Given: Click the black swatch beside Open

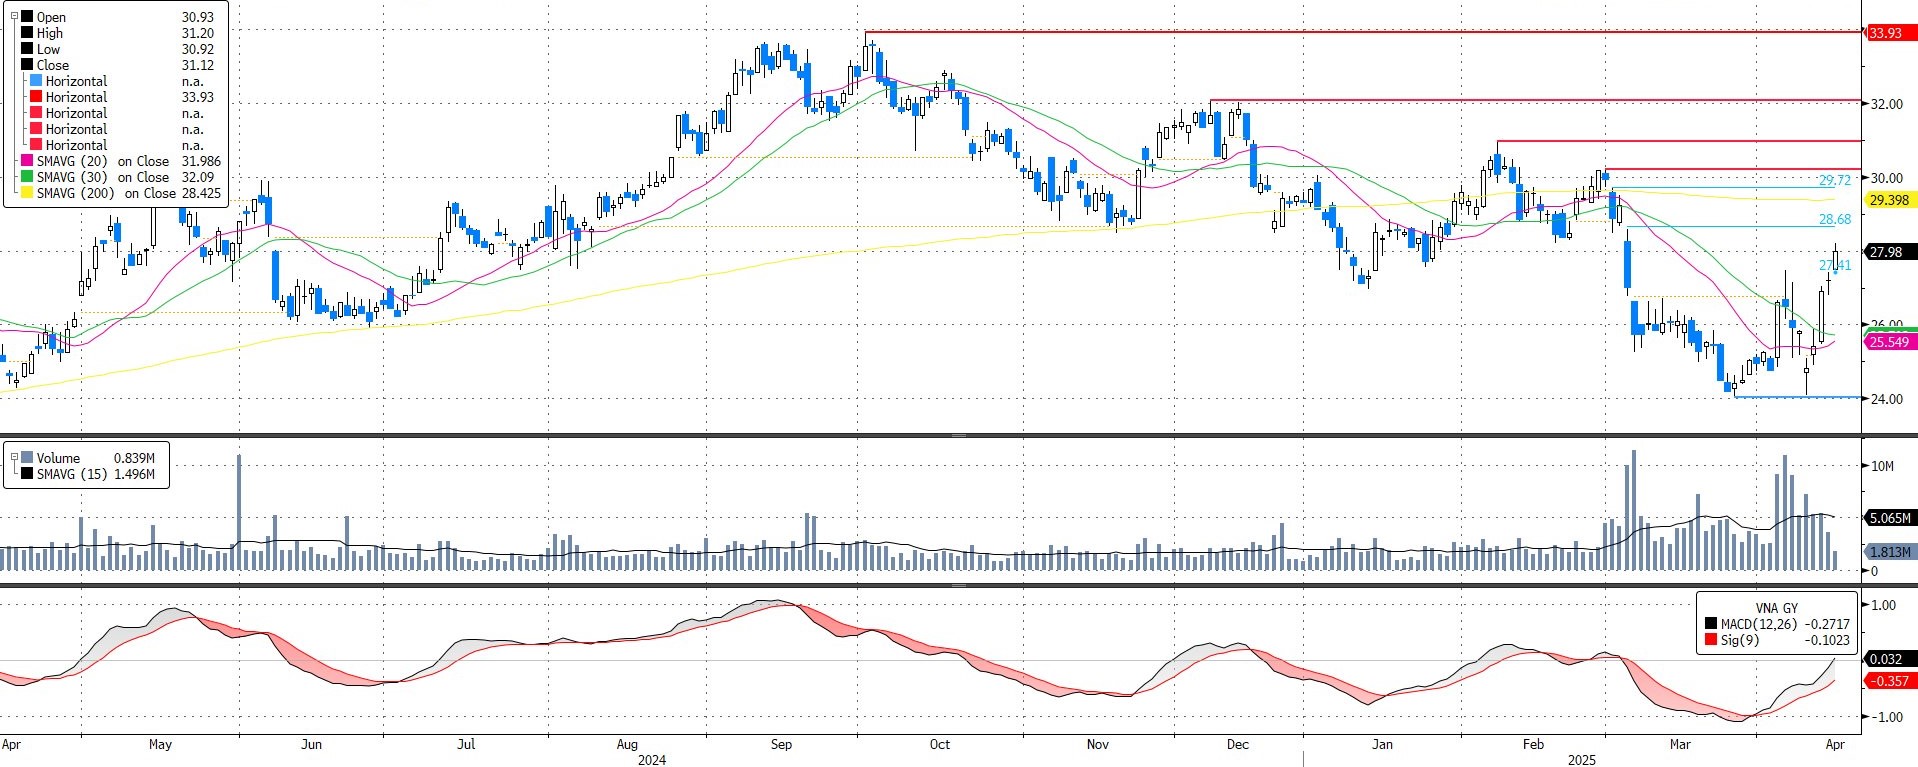Looking at the screenshot, I should (28, 17).
